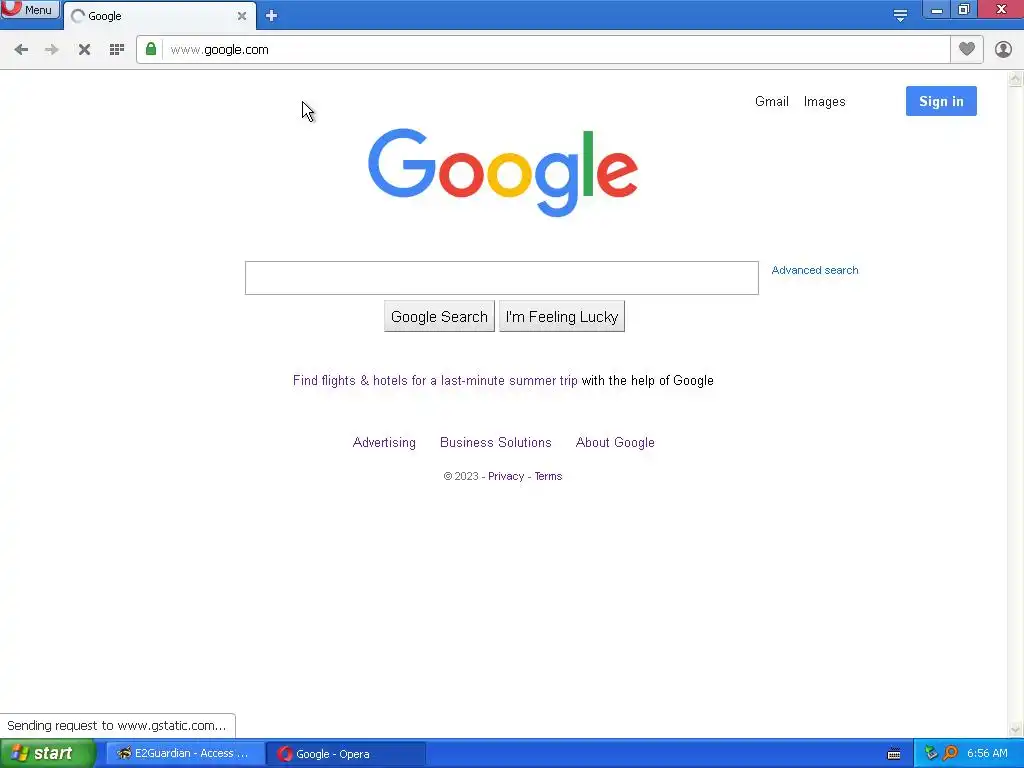Open the Business Solutions link
1024x768 pixels.
[496, 443]
